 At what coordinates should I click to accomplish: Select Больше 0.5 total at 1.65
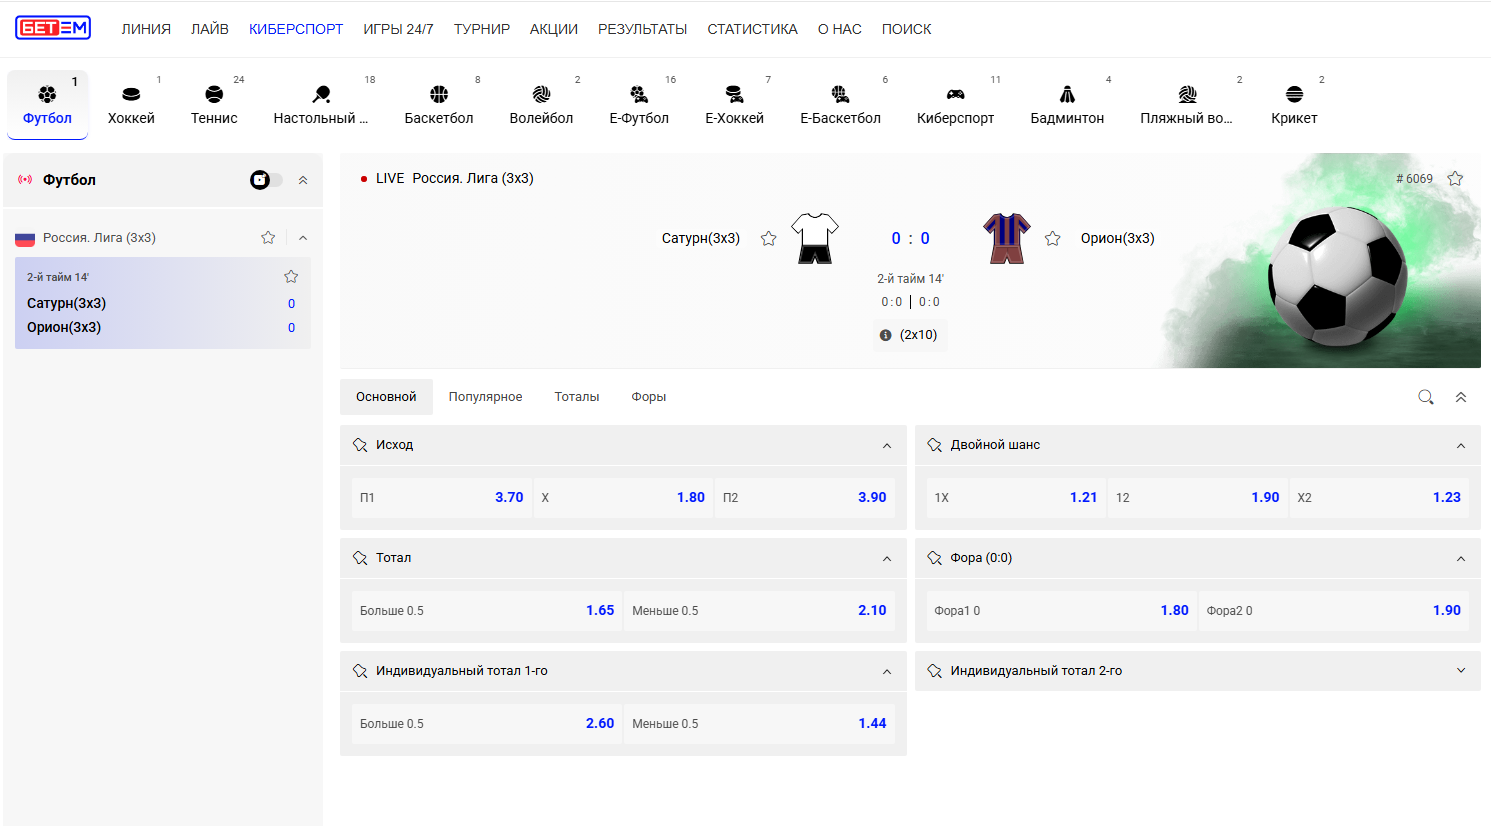(x=487, y=610)
